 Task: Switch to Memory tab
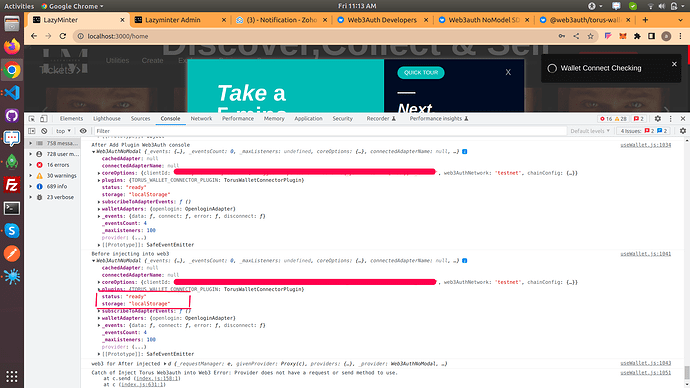click(274, 119)
